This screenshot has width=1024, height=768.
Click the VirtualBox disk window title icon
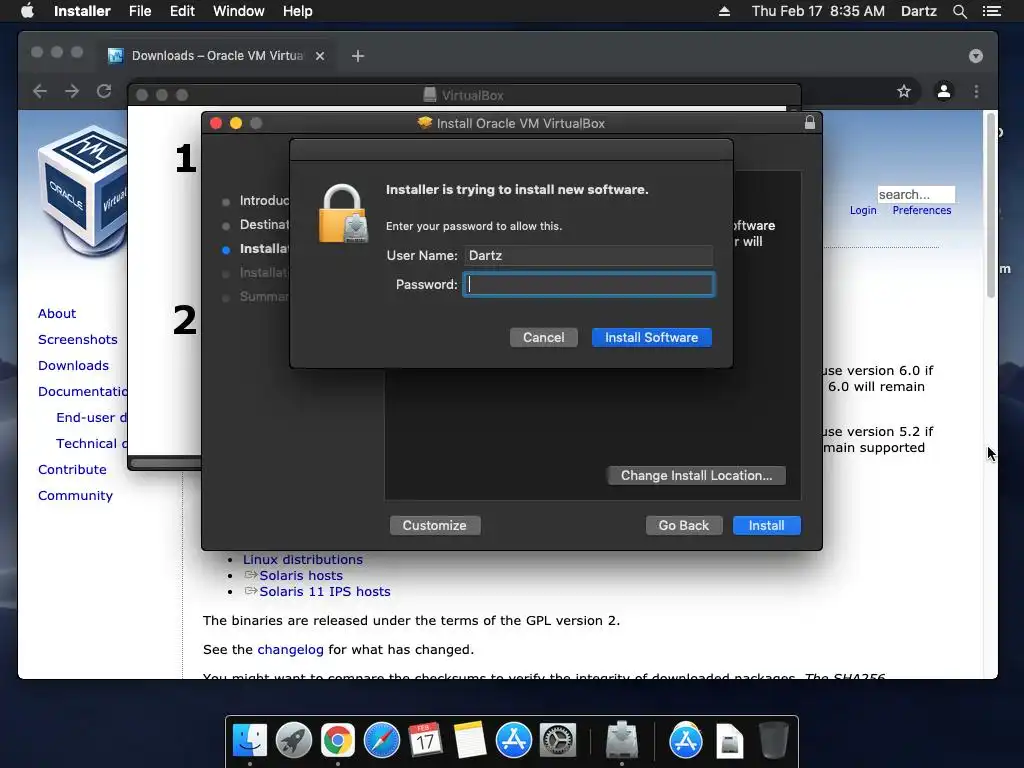[x=430, y=95]
